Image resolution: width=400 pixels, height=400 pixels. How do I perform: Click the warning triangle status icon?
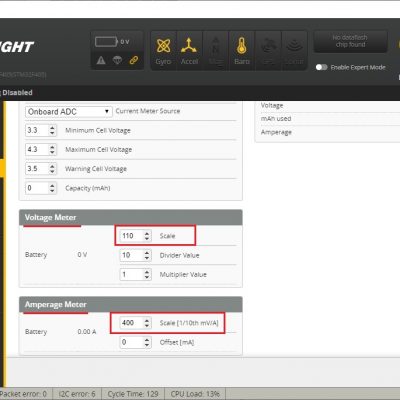click(x=101, y=60)
